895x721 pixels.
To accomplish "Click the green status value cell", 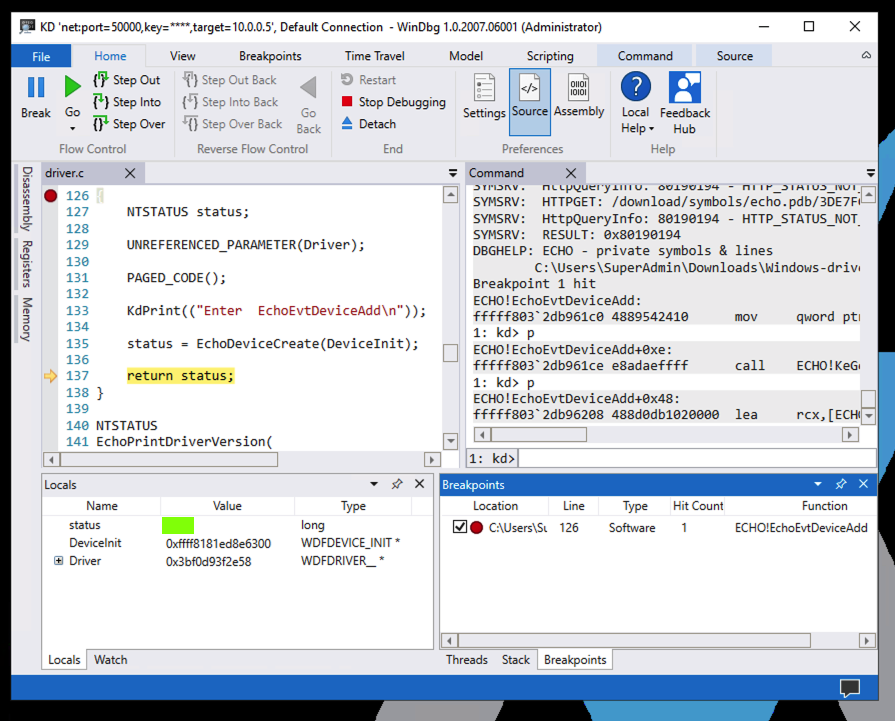I will click(x=178, y=525).
